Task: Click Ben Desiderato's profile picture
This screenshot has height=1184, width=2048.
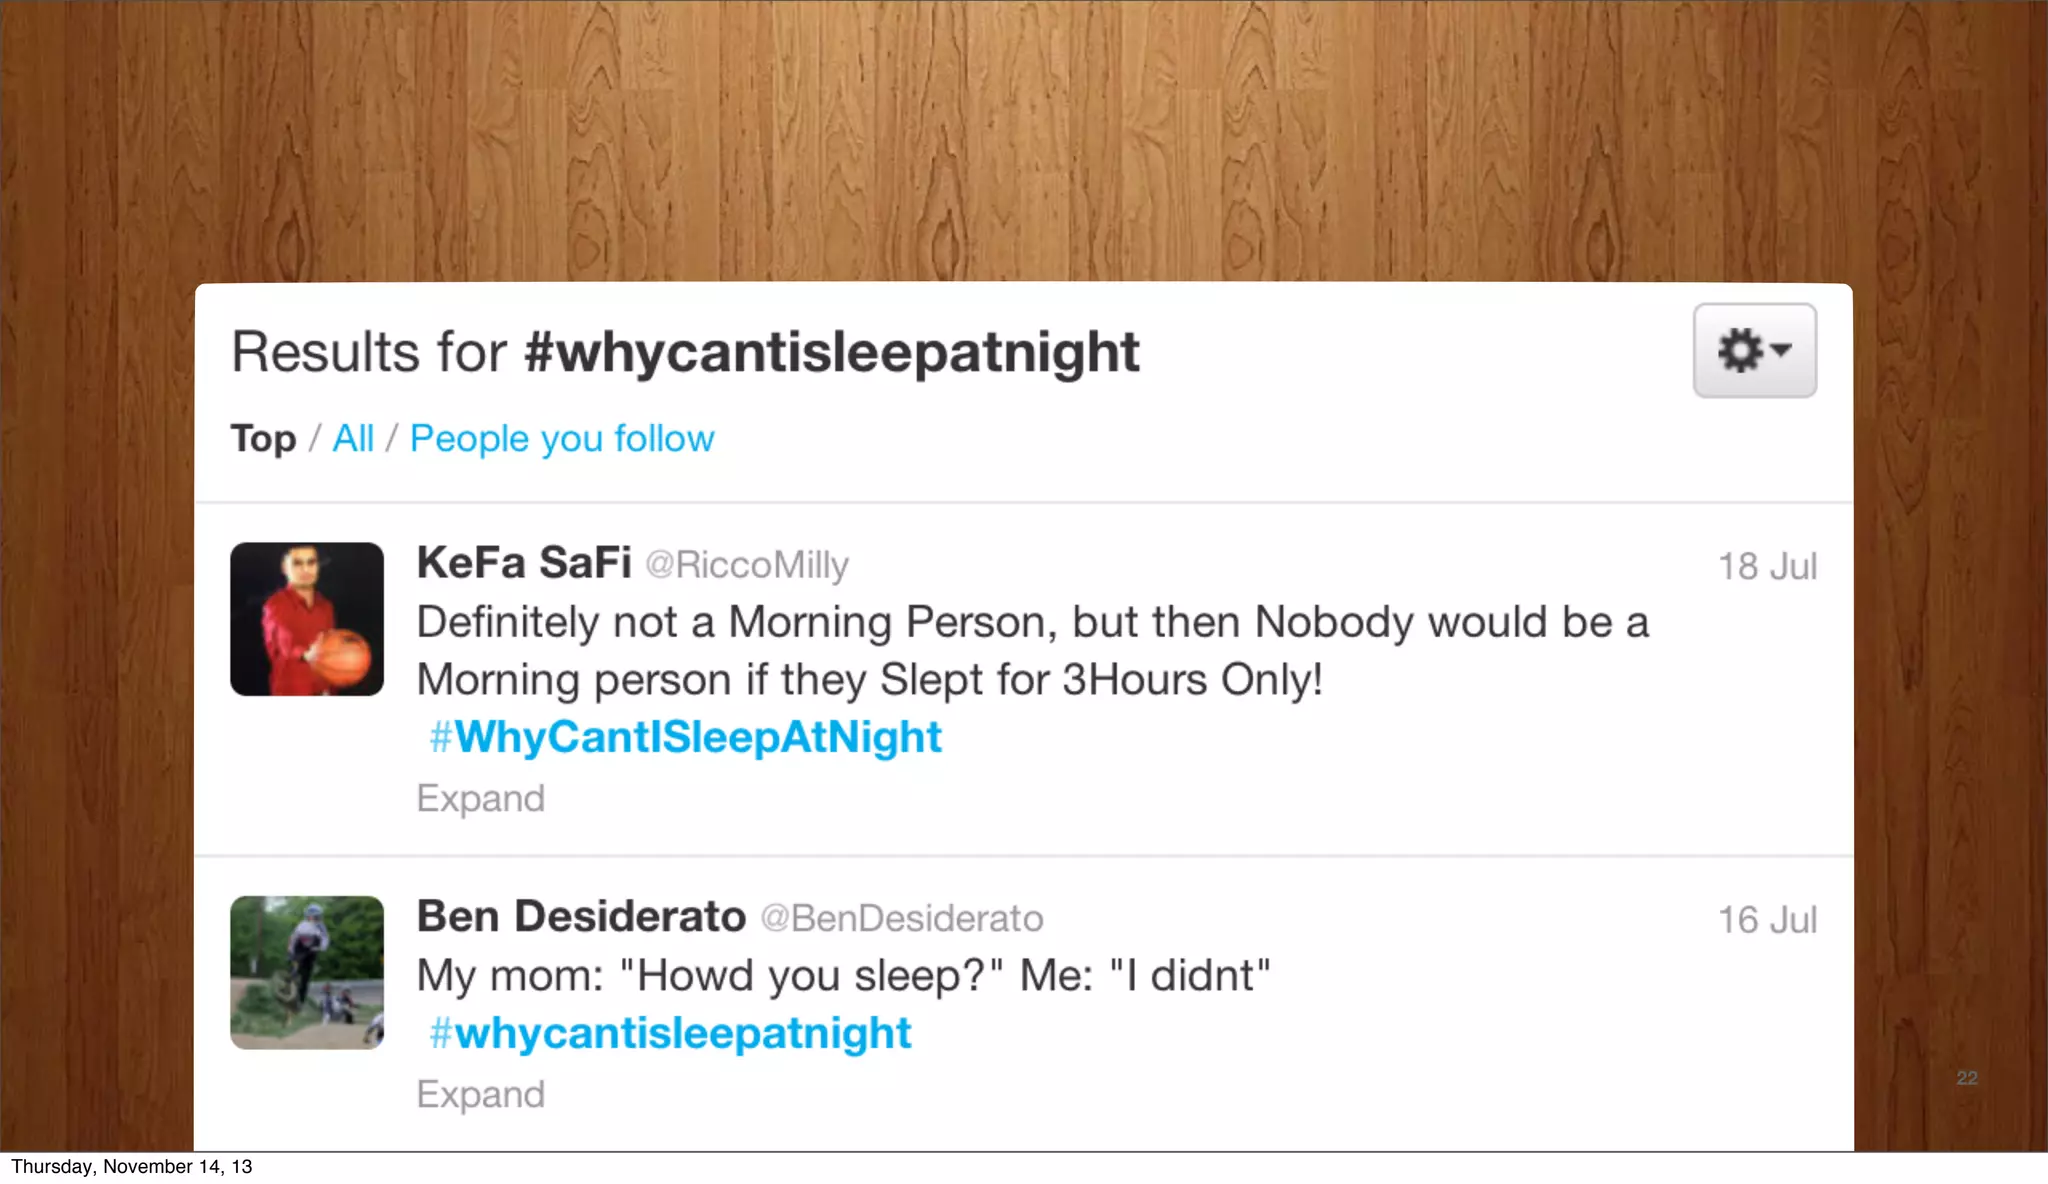Action: pyautogui.click(x=307, y=972)
